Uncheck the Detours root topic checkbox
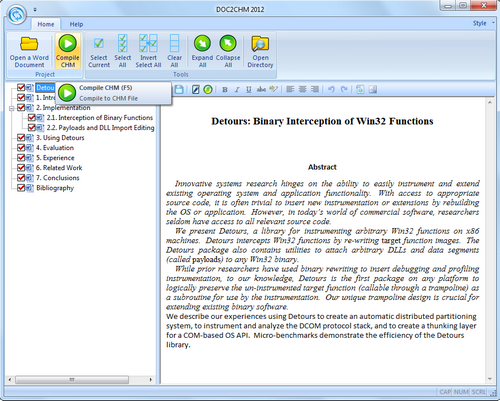The width and height of the screenshot is (500, 401). pyautogui.click(x=21, y=87)
